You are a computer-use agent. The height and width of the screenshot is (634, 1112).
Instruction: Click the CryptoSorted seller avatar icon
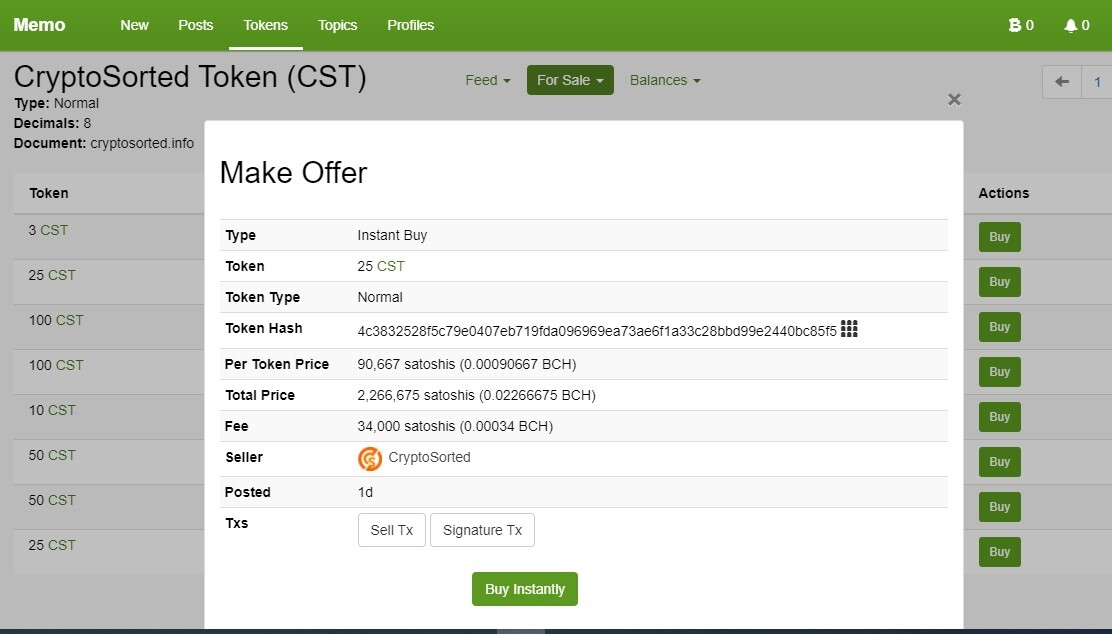[x=369, y=459]
